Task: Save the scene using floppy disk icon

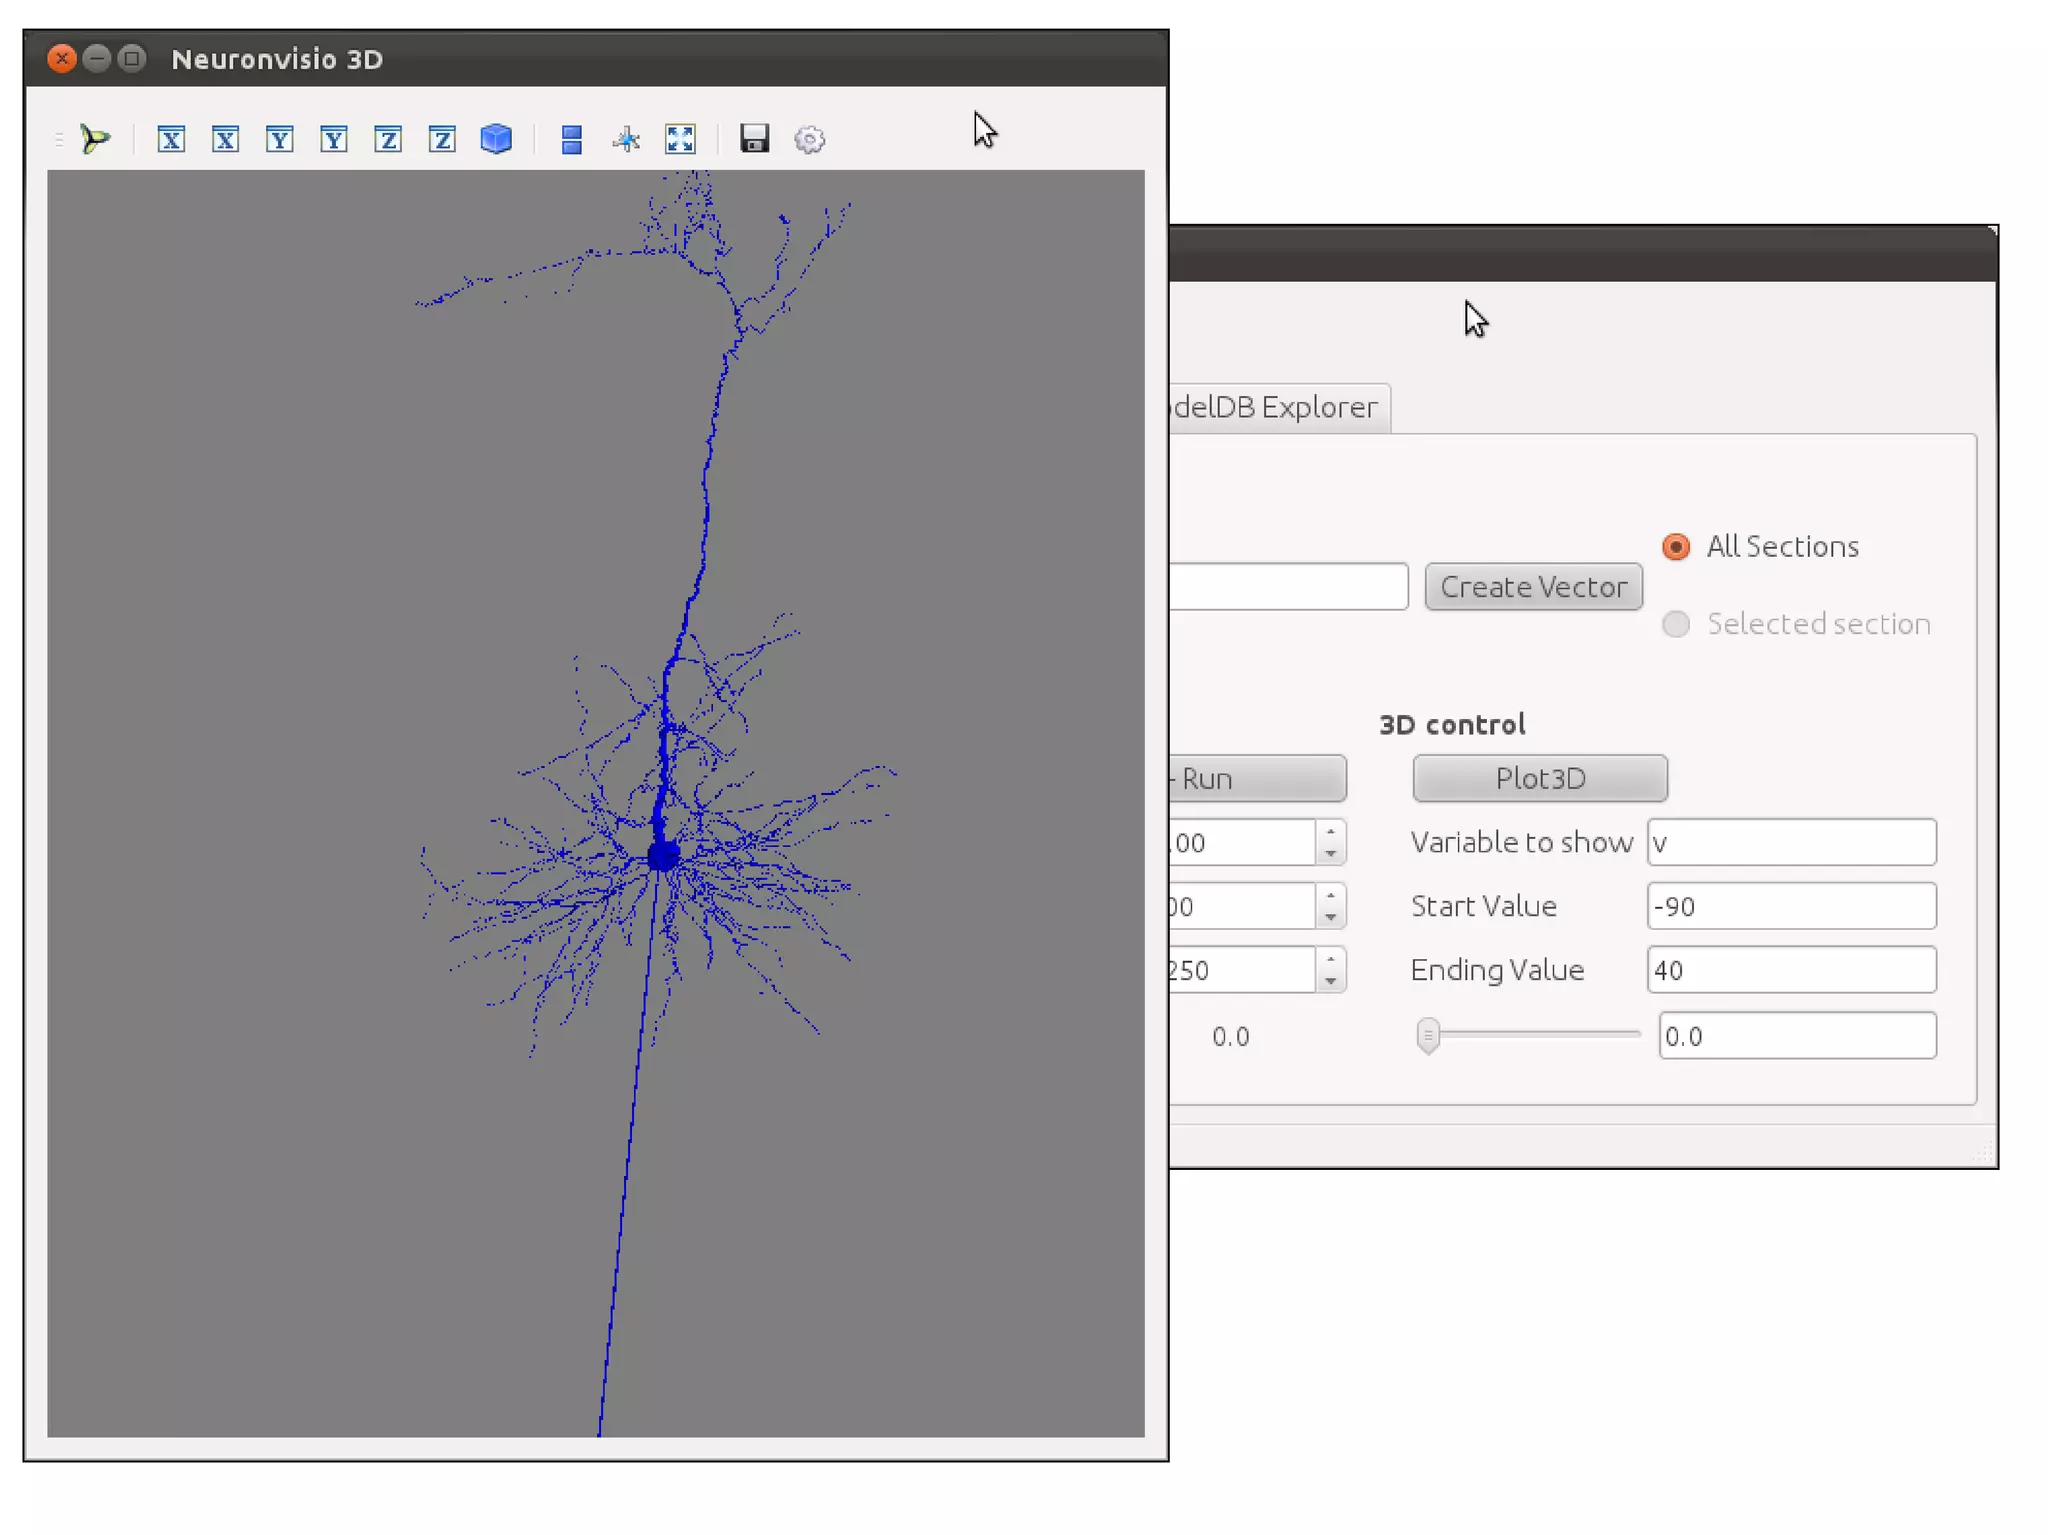Action: (754, 139)
